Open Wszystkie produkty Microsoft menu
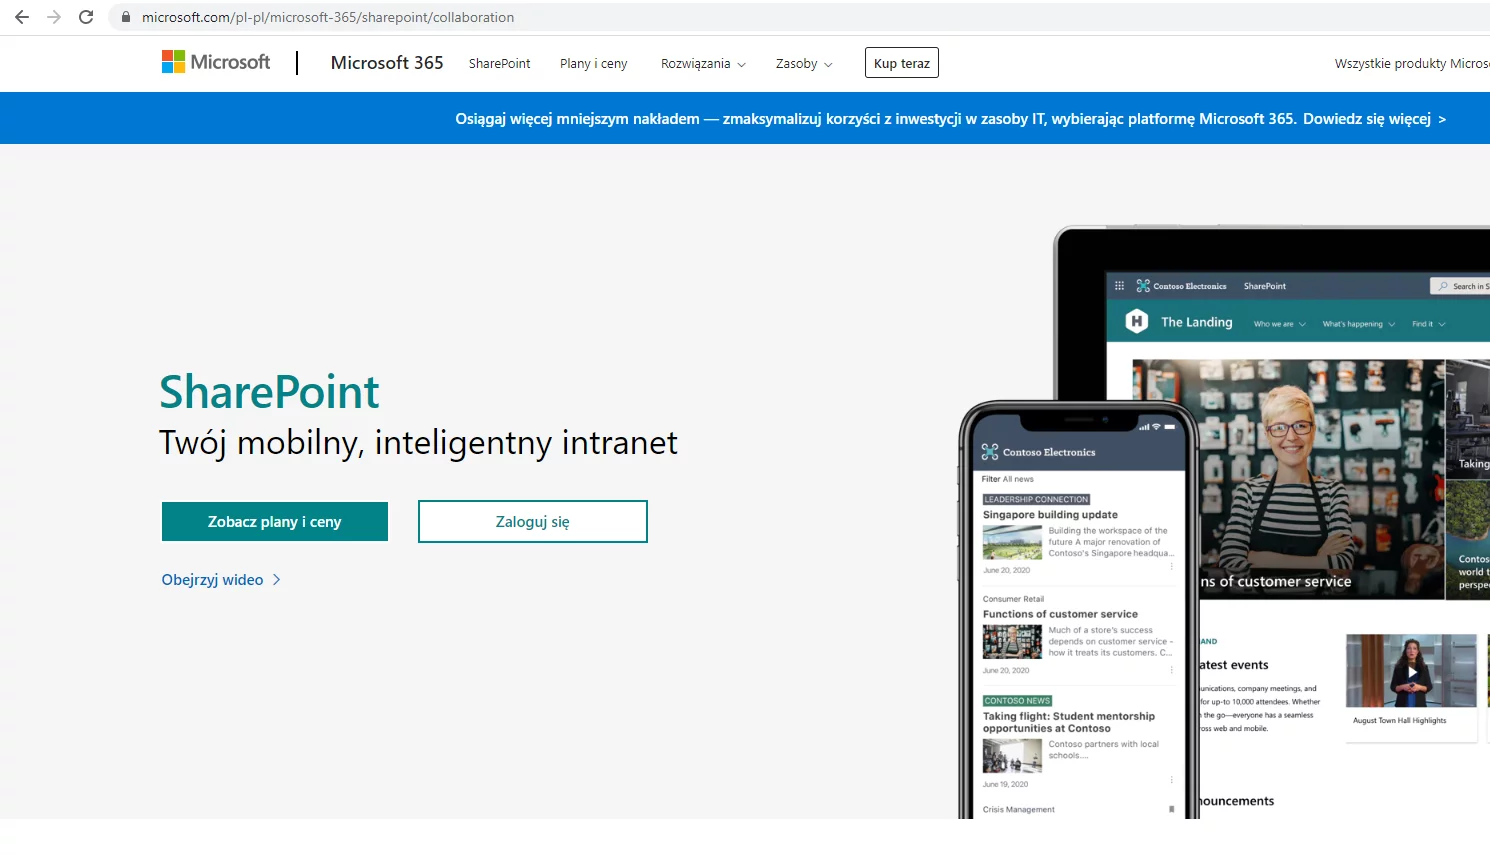Image resolution: width=1490 pixels, height=855 pixels. click(x=1410, y=64)
